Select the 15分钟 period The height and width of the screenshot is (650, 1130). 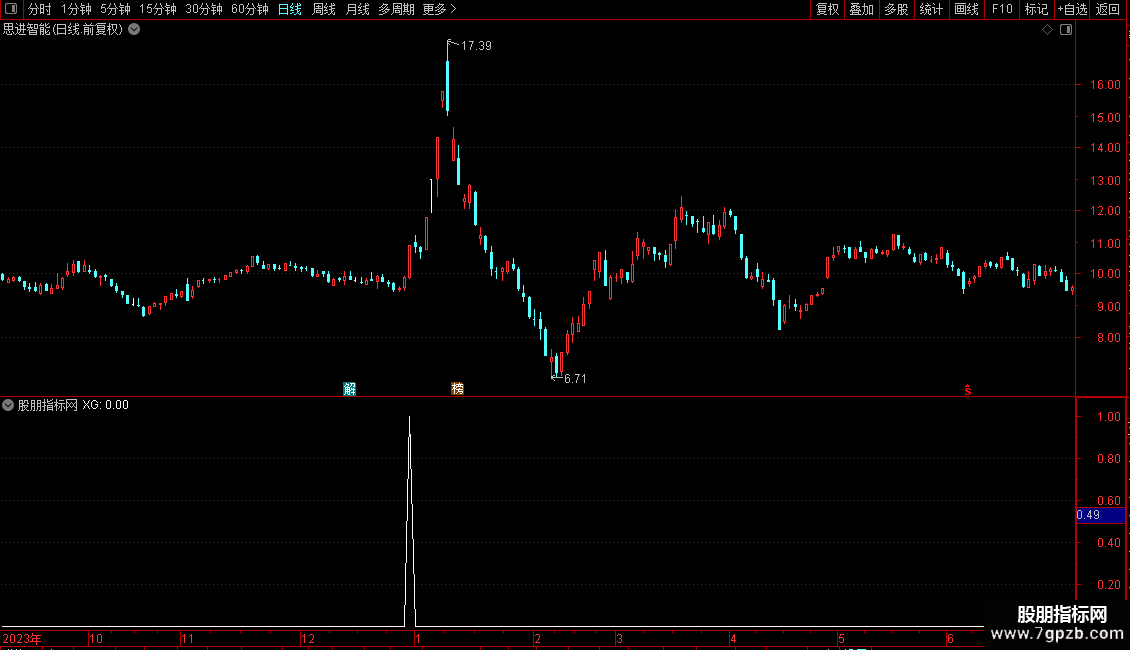158,9
